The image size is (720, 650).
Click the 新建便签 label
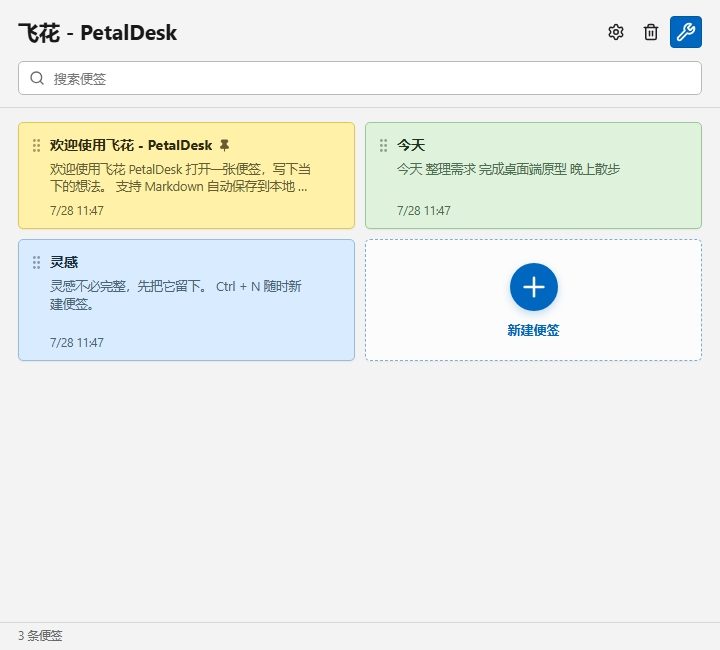tap(533, 330)
